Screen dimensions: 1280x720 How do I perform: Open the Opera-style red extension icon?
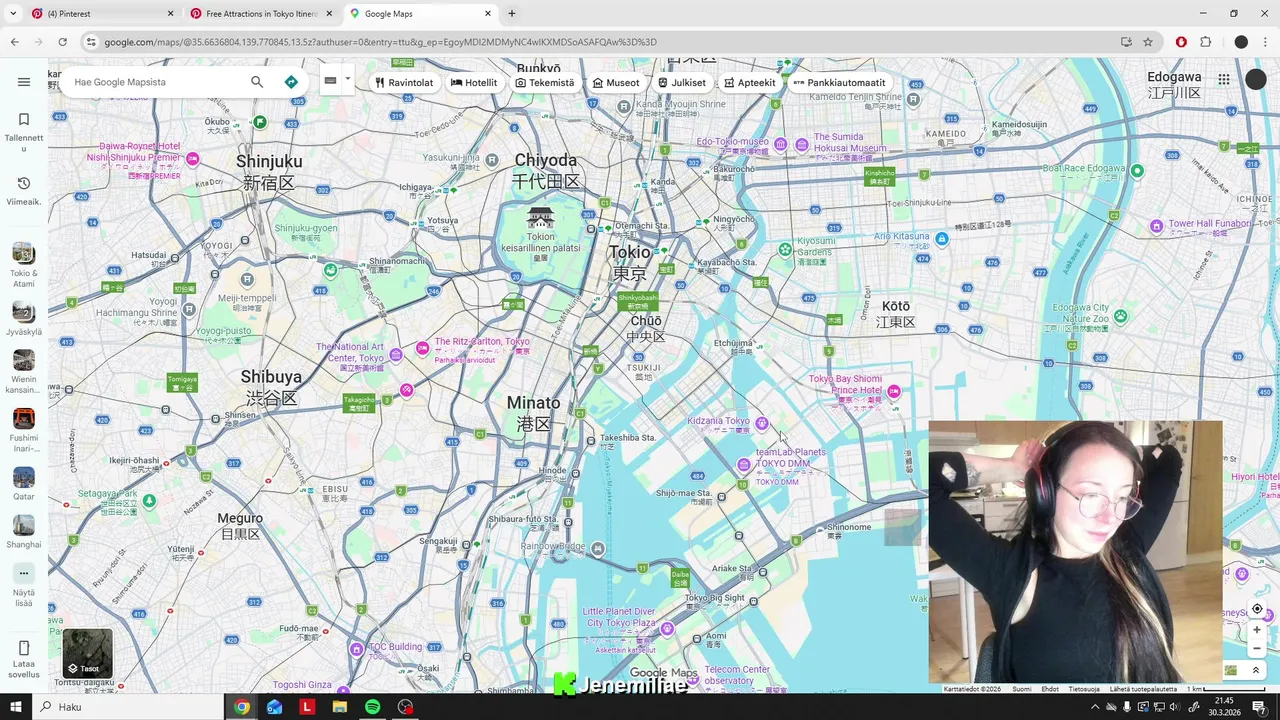[1181, 42]
